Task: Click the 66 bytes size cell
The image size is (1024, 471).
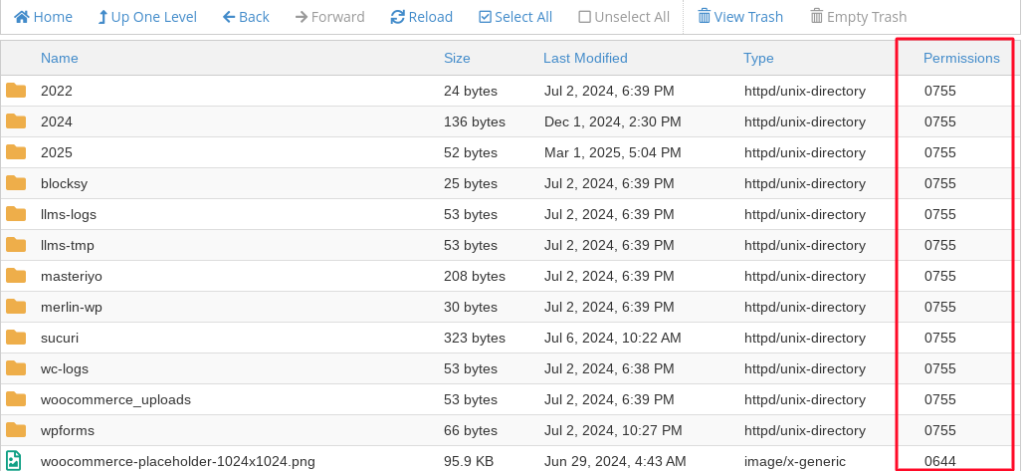Action: tap(471, 430)
